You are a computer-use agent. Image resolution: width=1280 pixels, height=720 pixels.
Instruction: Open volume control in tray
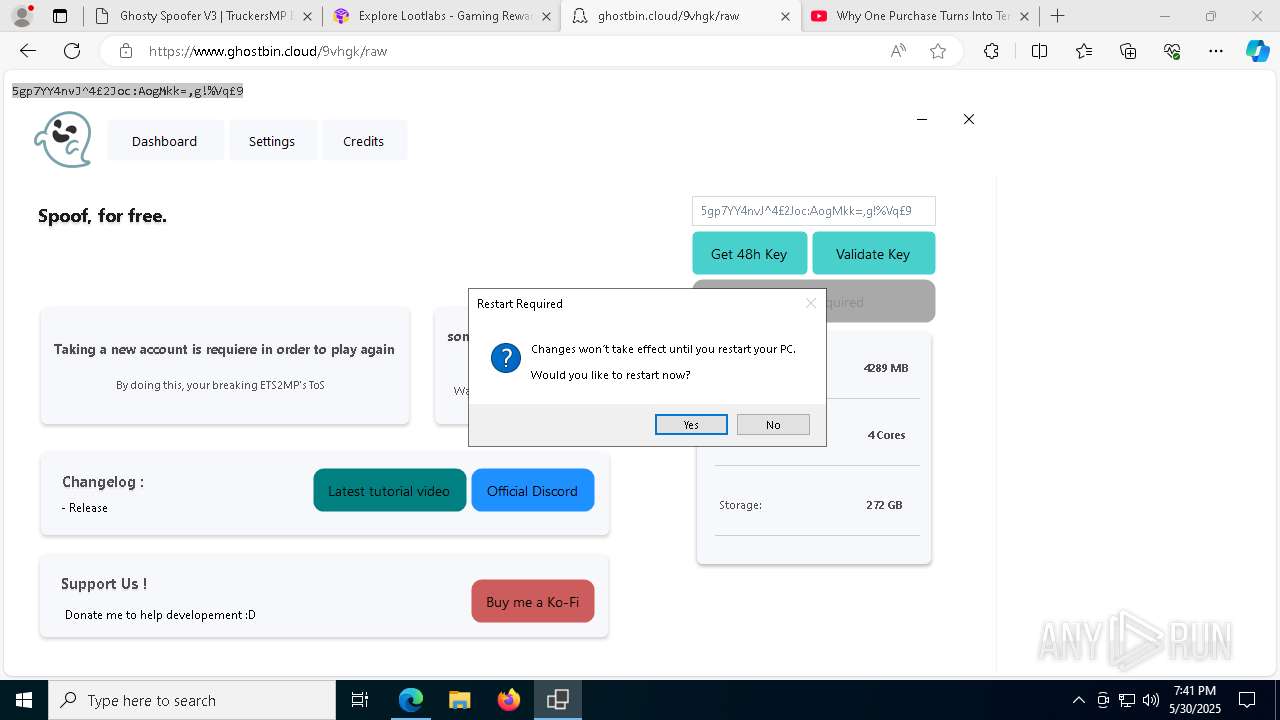pyautogui.click(x=1151, y=700)
